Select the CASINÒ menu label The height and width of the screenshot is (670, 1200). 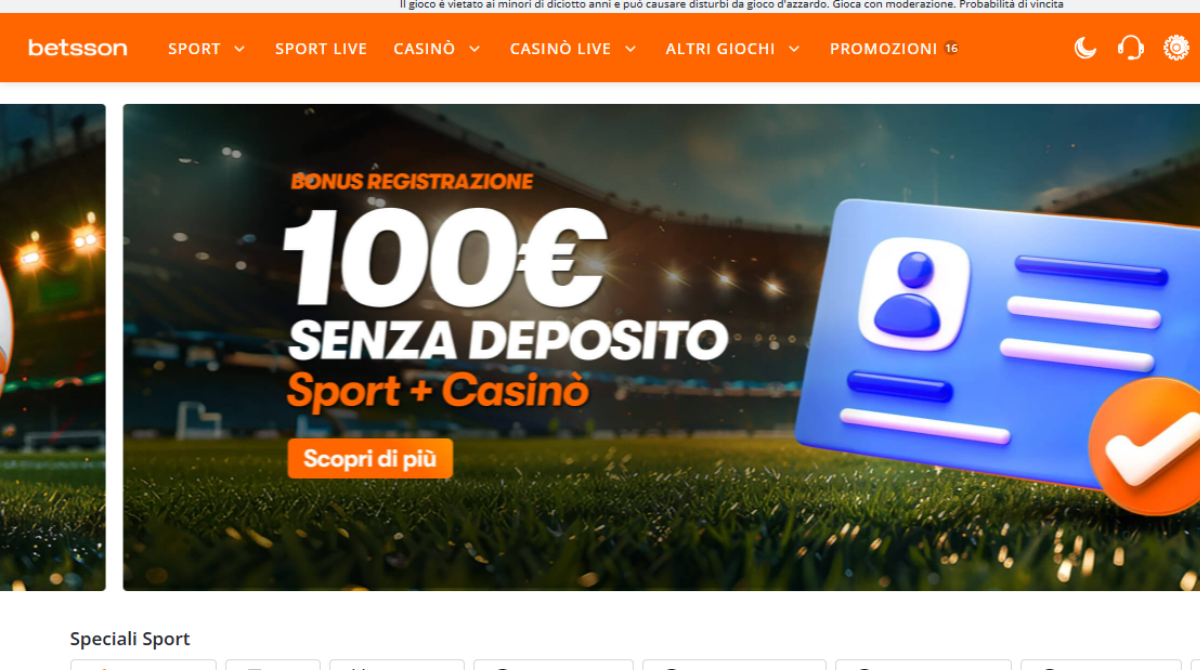(424, 48)
